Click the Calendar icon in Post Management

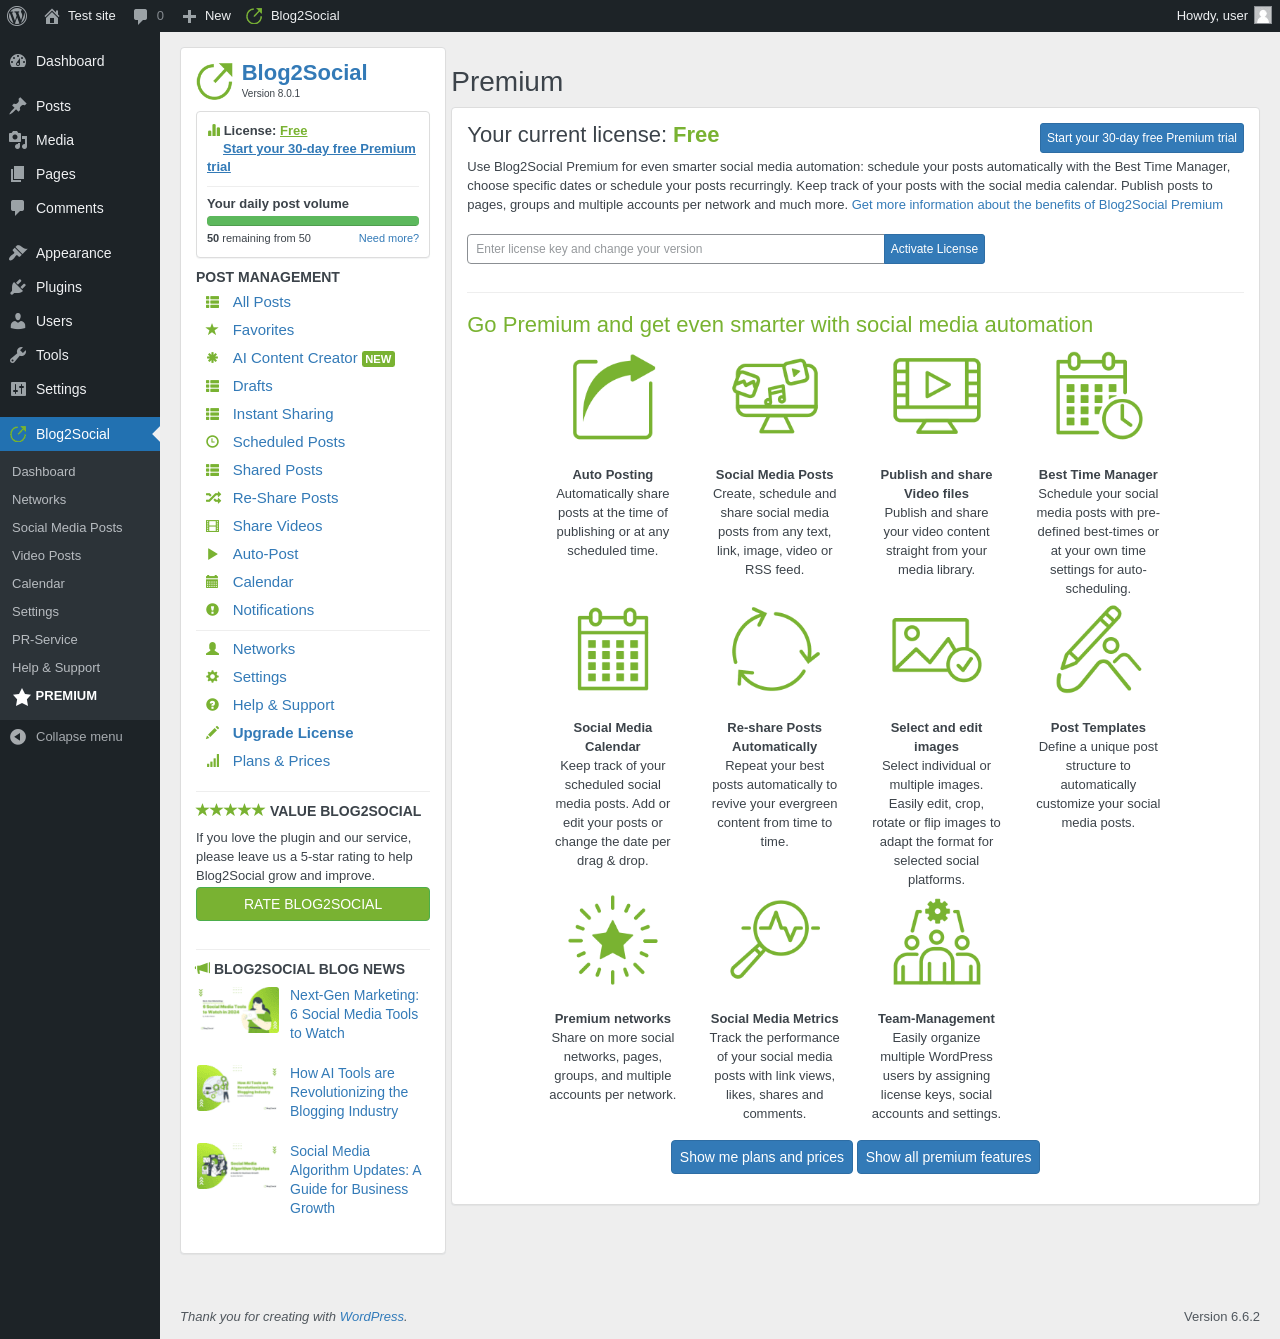pyautogui.click(x=212, y=582)
